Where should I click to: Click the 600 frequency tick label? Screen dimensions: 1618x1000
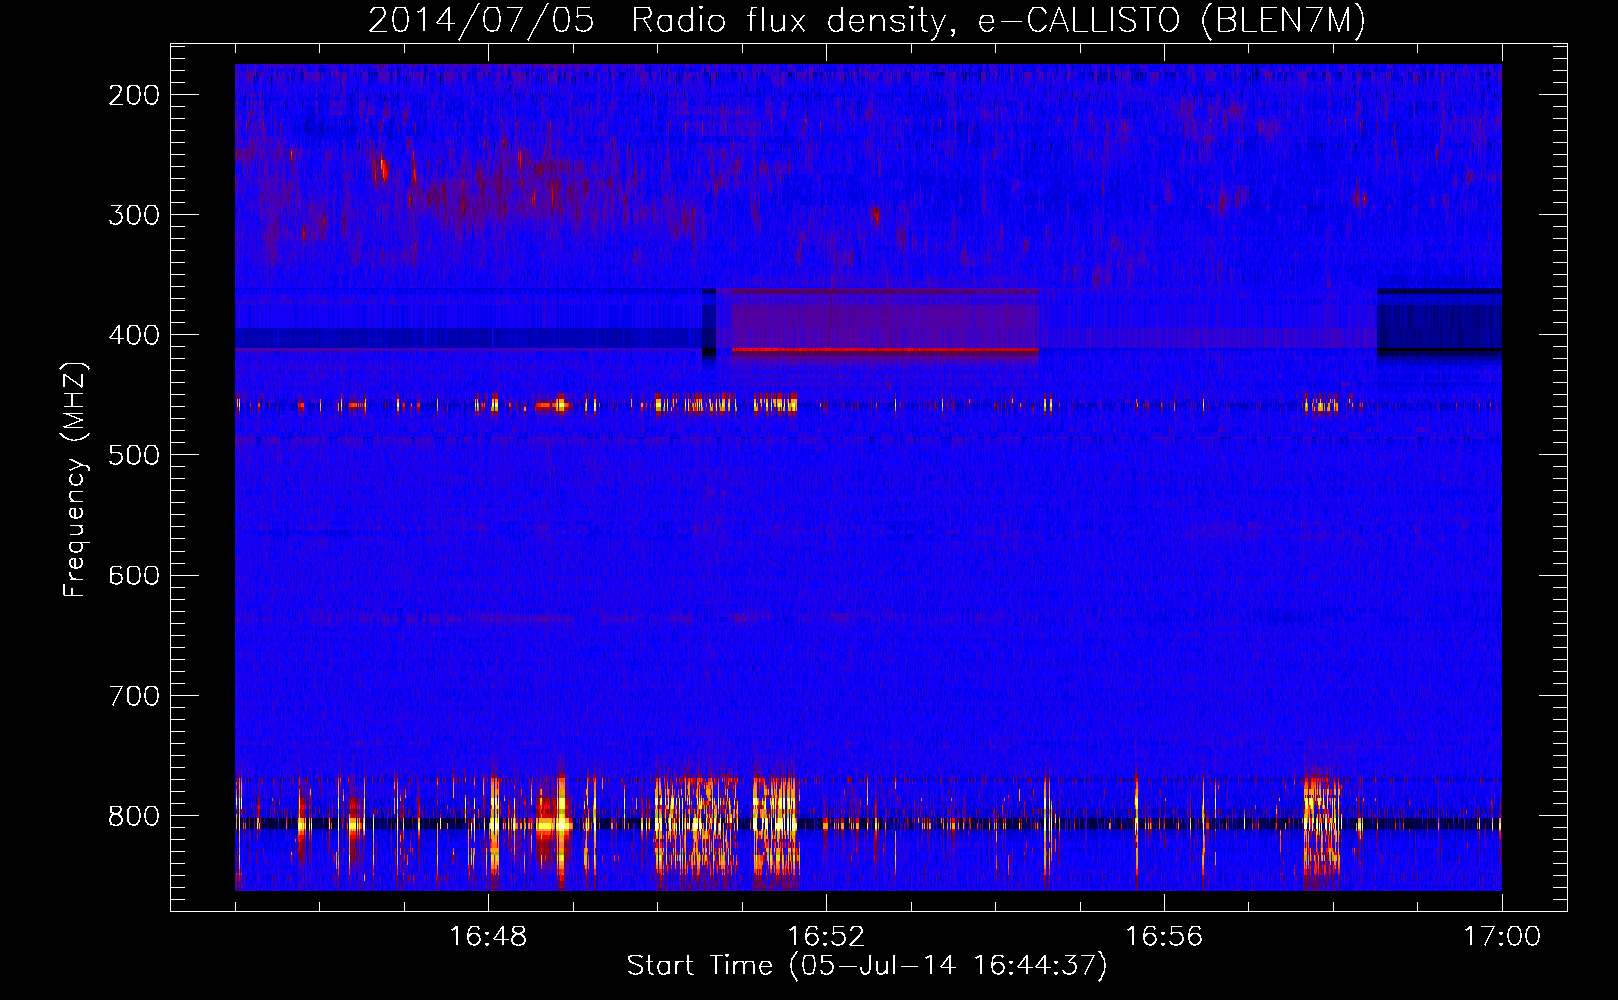coord(134,575)
